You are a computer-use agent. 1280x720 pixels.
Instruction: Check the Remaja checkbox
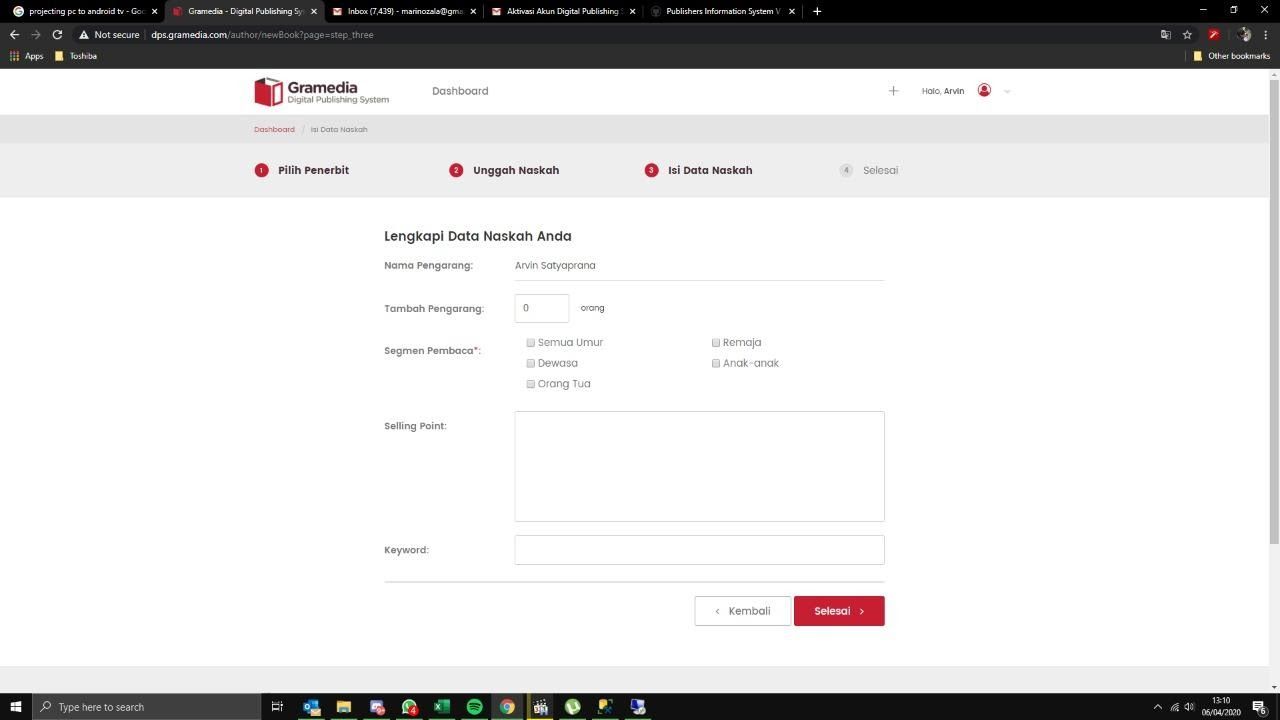(x=716, y=343)
